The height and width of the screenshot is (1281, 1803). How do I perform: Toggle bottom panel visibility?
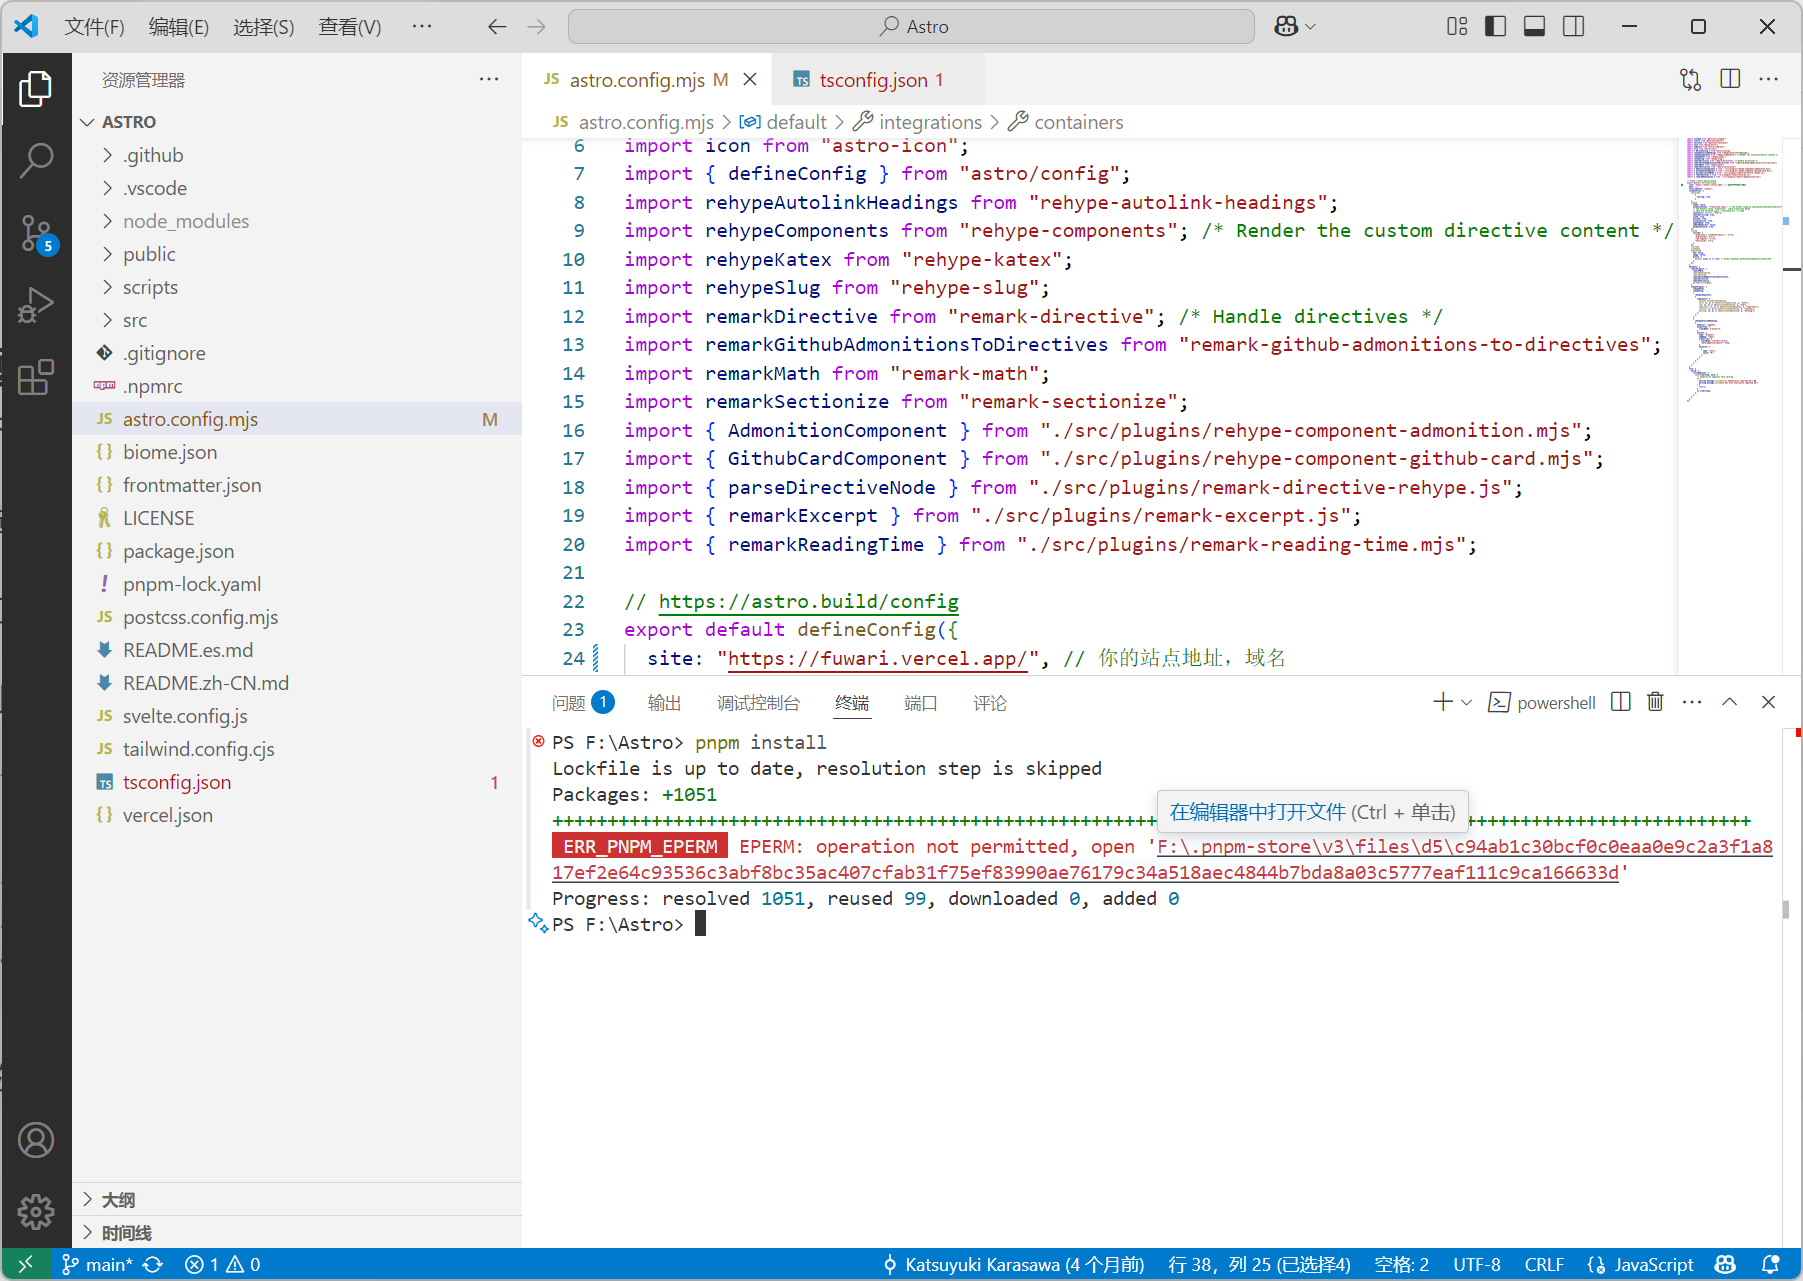pyautogui.click(x=1534, y=26)
